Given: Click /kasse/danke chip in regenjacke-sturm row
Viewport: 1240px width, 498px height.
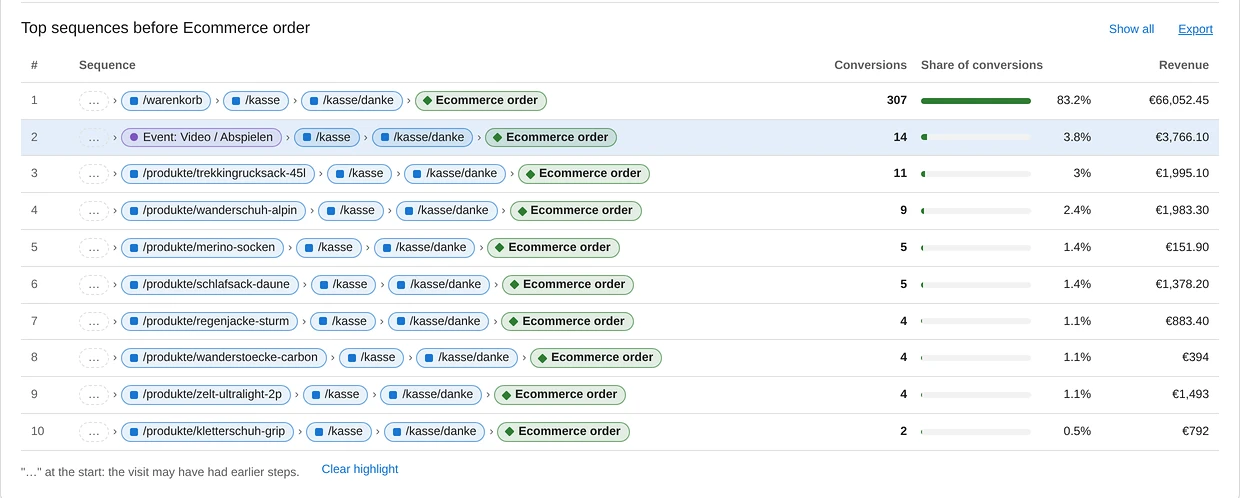Looking at the screenshot, I should tap(438, 321).
